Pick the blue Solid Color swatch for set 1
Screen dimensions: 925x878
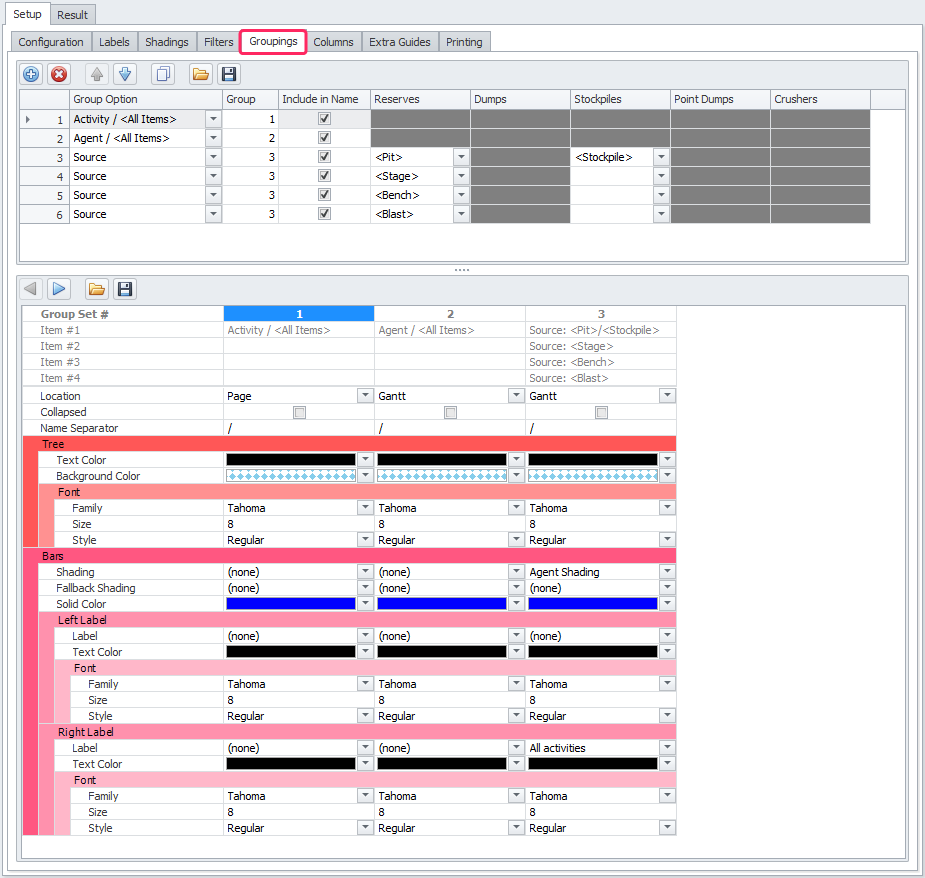tap(291, 604)
